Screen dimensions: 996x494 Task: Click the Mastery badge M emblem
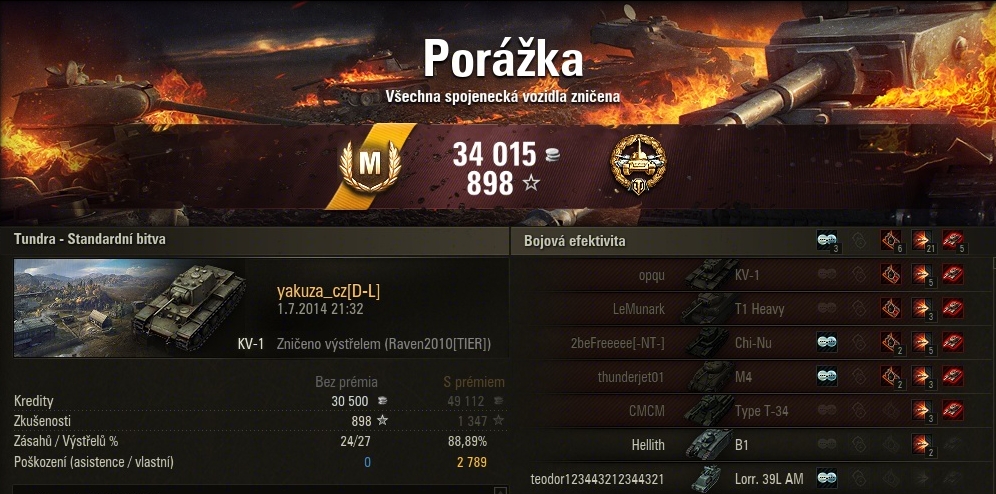pos(370,165)
